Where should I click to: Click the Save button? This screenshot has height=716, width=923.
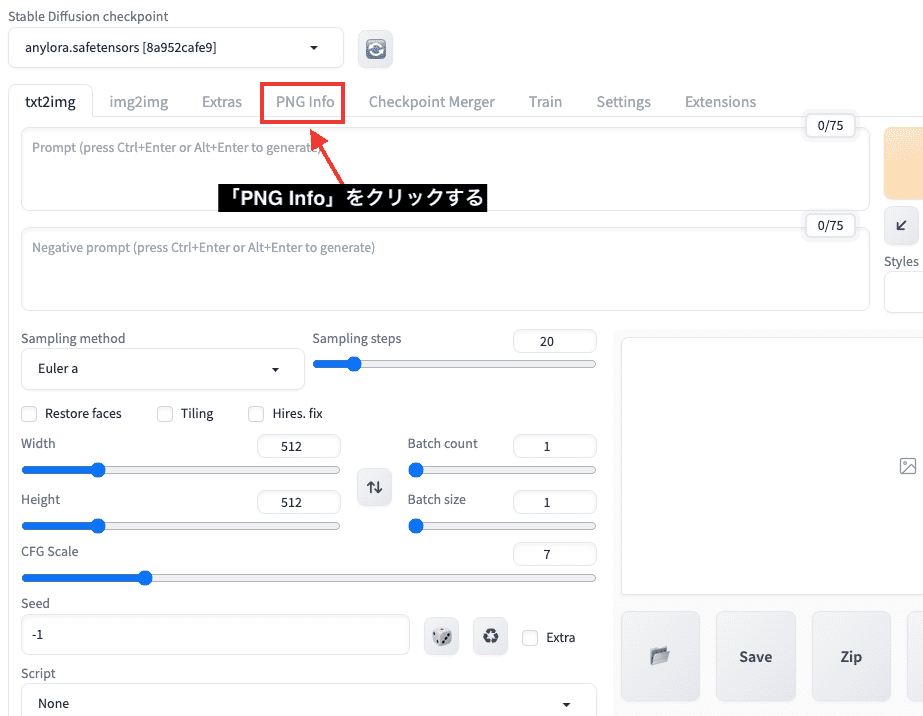(755, 656)
